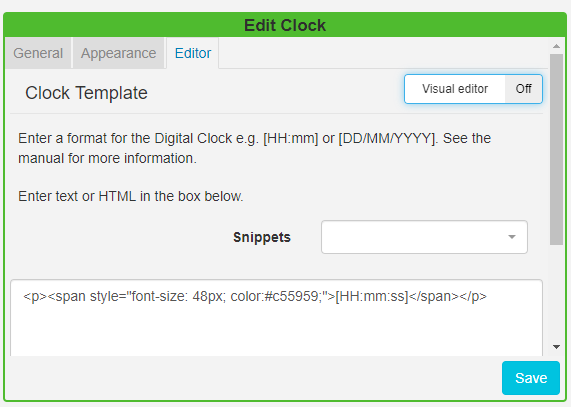The width and height of the screenshot is (571, 407).
Task: Select the Editor tab
Action: tap(193, 53)
